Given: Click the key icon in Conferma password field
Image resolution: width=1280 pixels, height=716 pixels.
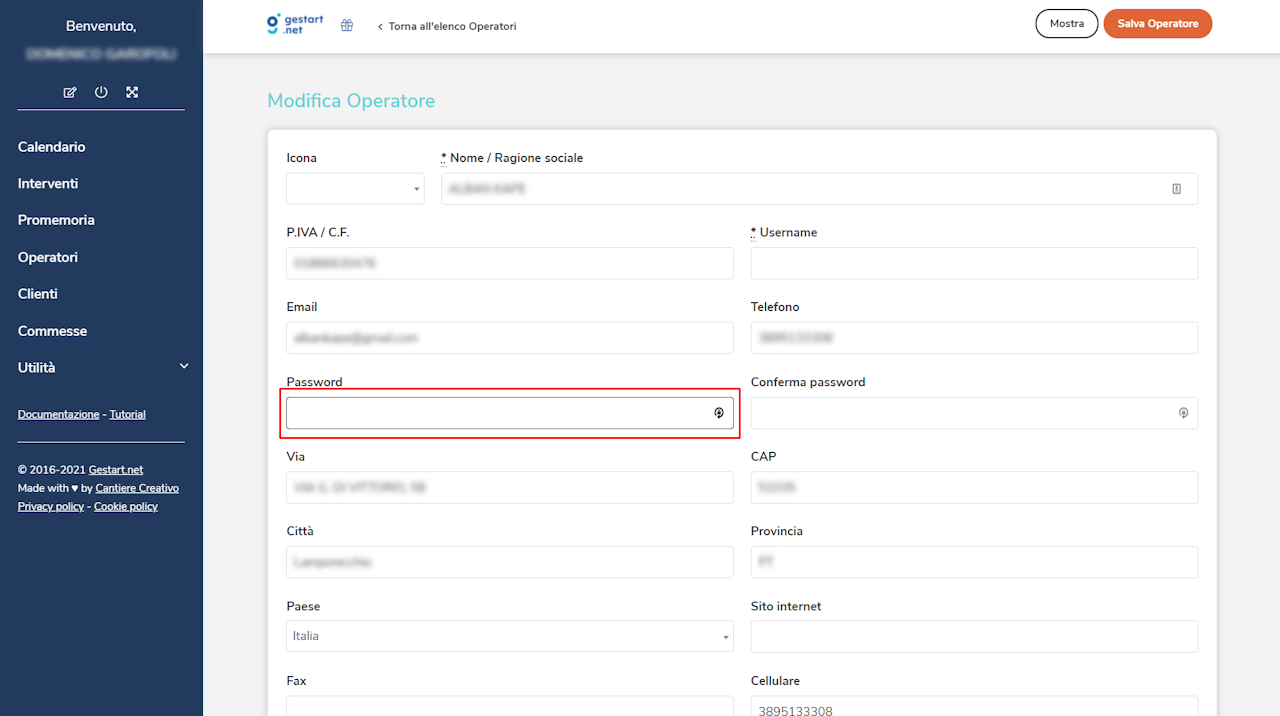Looking at the screenshot, I should pyautogui.click(x=1183, y=413).
